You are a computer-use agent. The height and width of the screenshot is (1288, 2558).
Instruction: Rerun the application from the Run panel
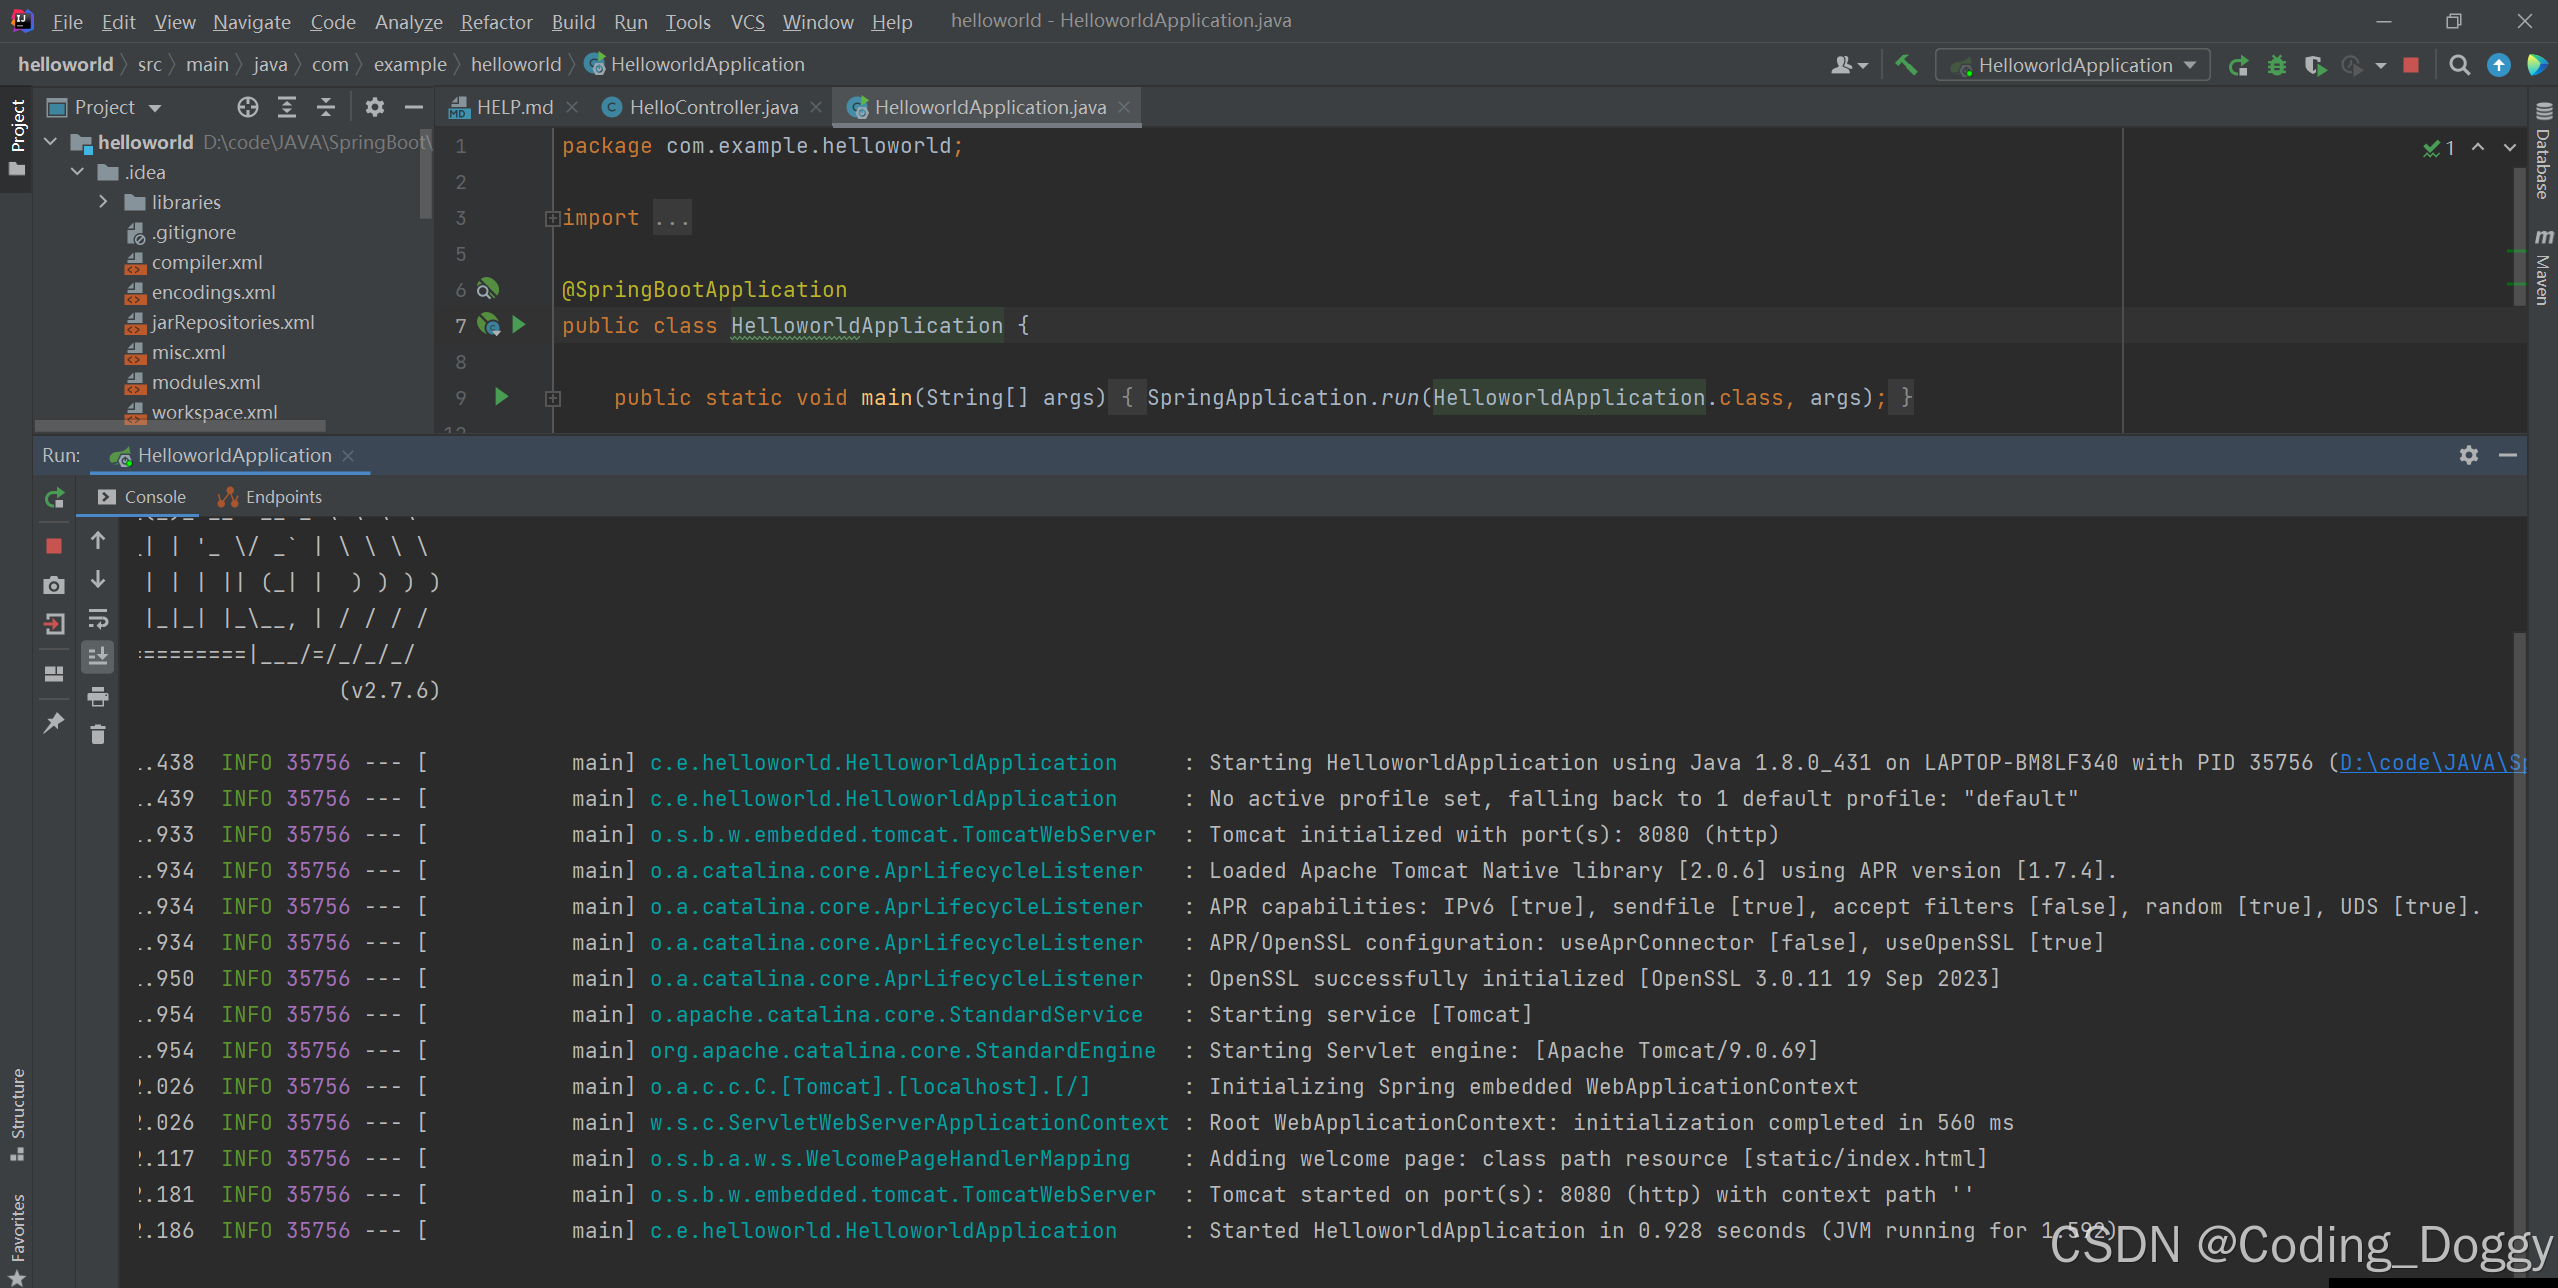53,497
